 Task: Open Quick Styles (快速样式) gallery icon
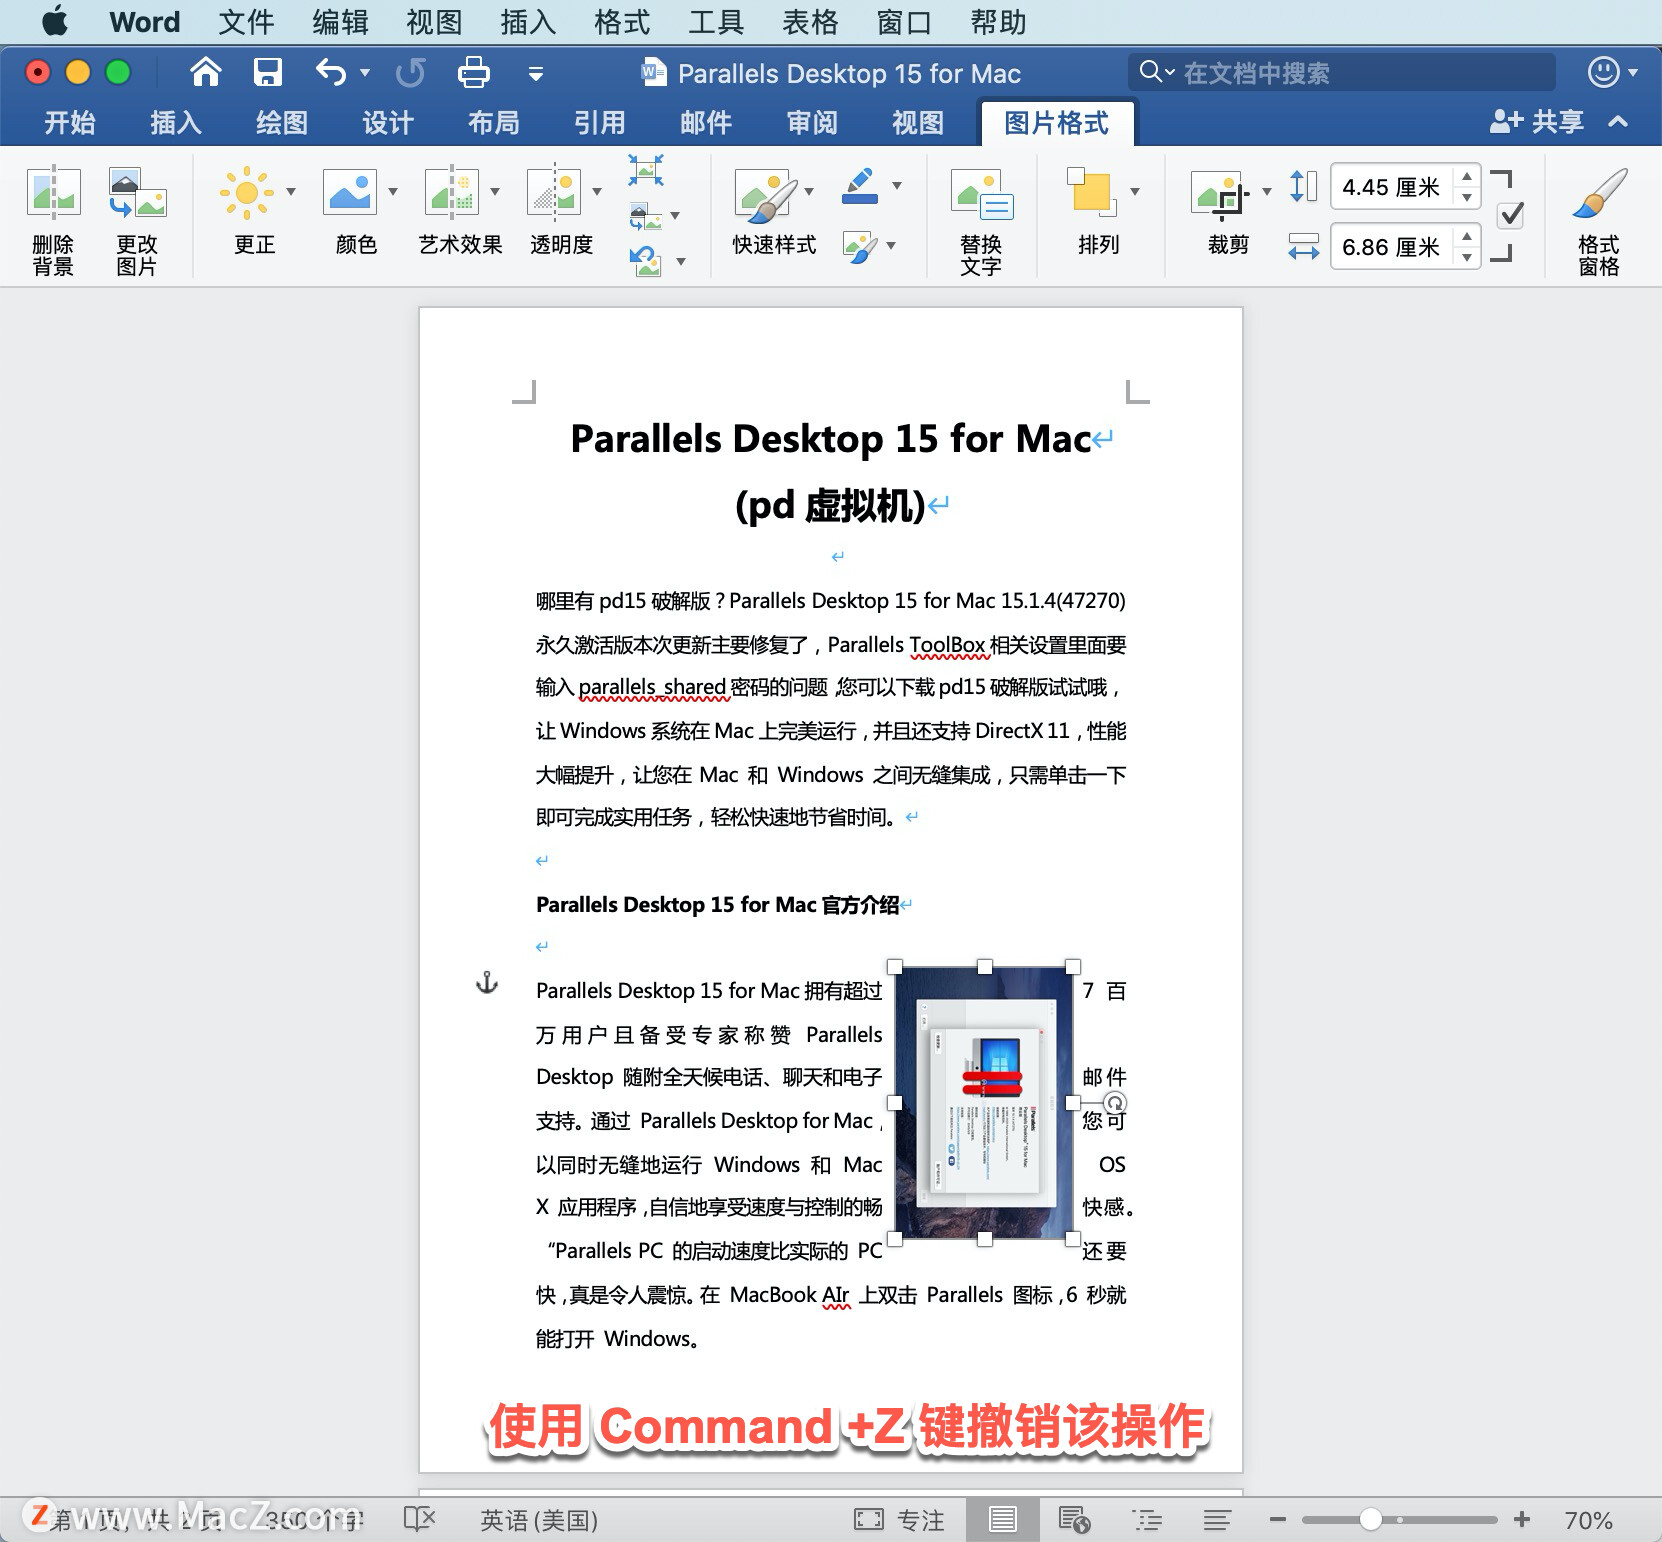(767, 195)
